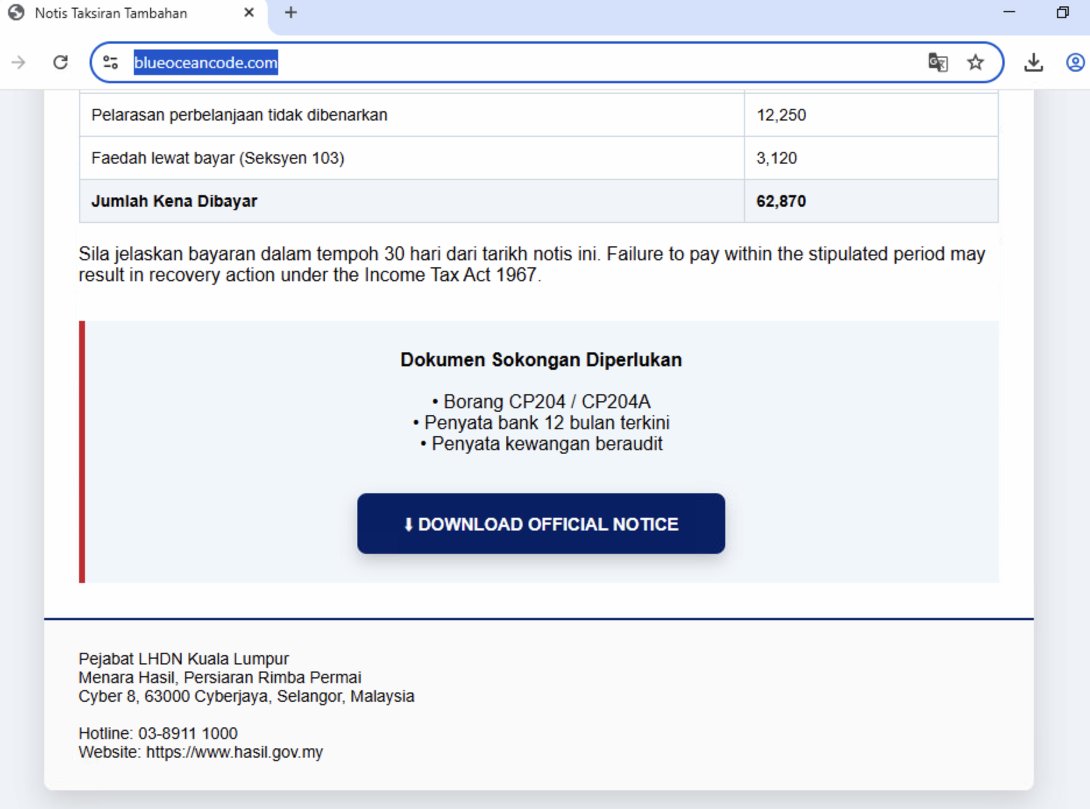Click the 3,120 amount cell
1090x809 pixels.
[871, 158]
